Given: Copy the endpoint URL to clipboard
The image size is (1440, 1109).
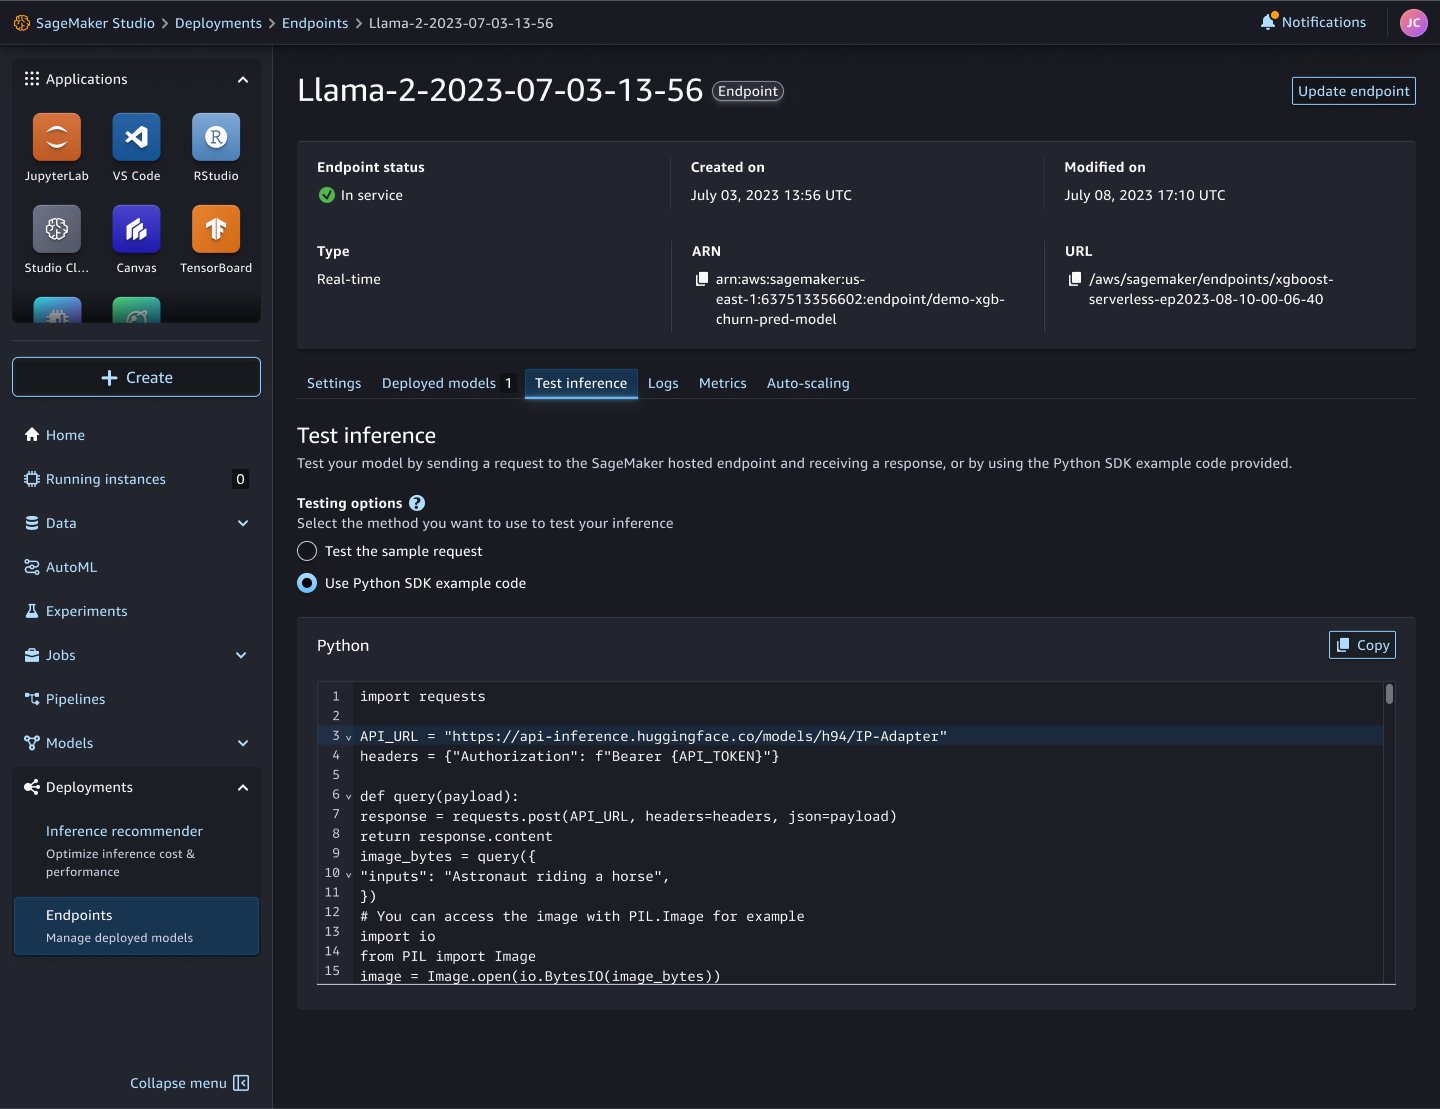Looking at the screenshot, I should [1075, 279].
